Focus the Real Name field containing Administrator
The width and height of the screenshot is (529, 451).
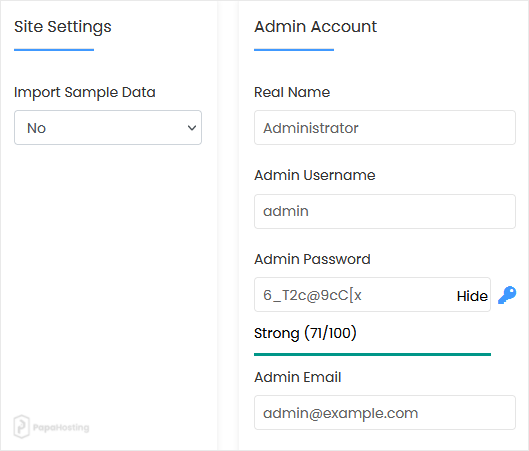[x=385, y=128]
